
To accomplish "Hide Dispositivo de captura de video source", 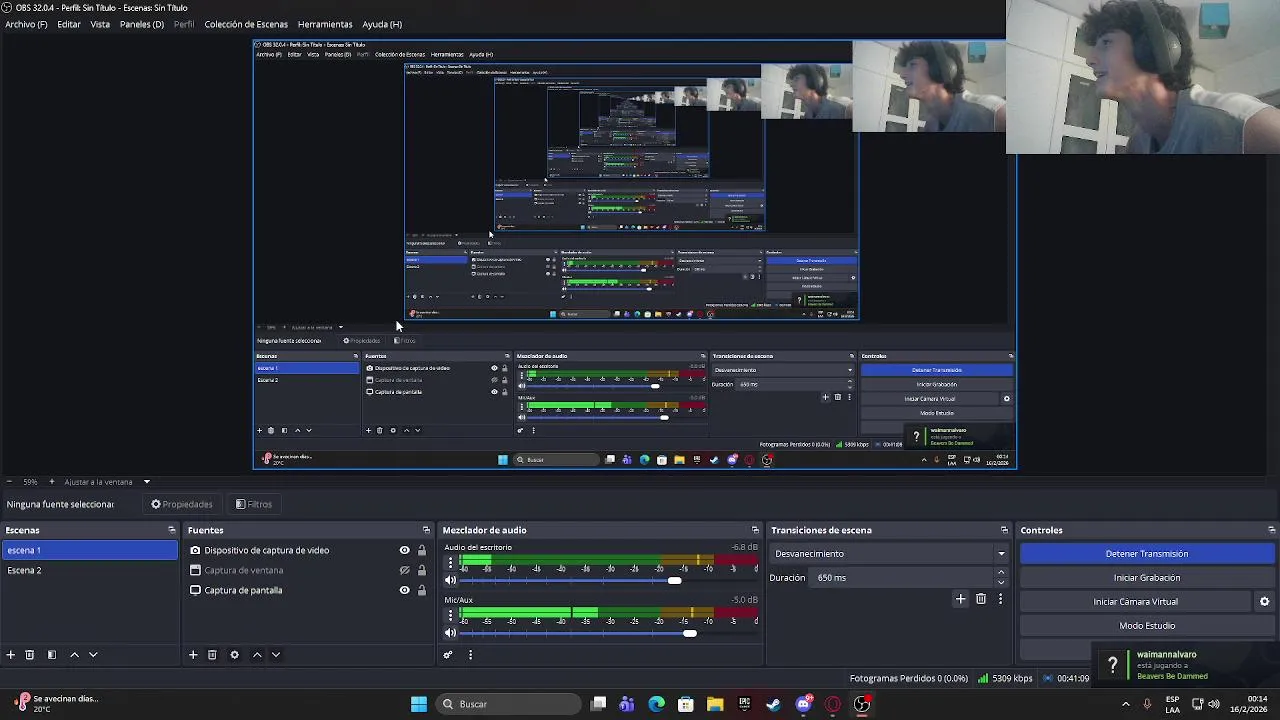I will [x=404, y=550].
